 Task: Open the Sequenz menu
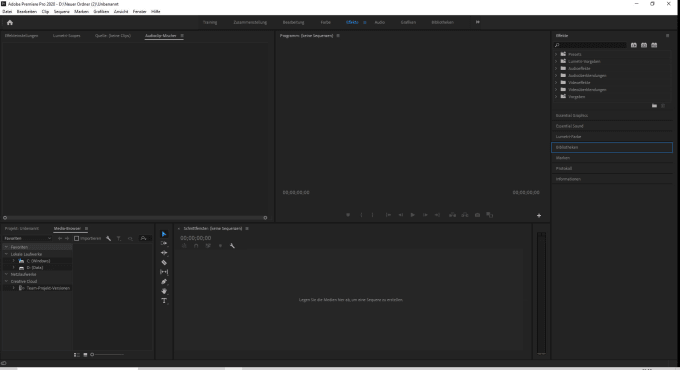[62, 12]
